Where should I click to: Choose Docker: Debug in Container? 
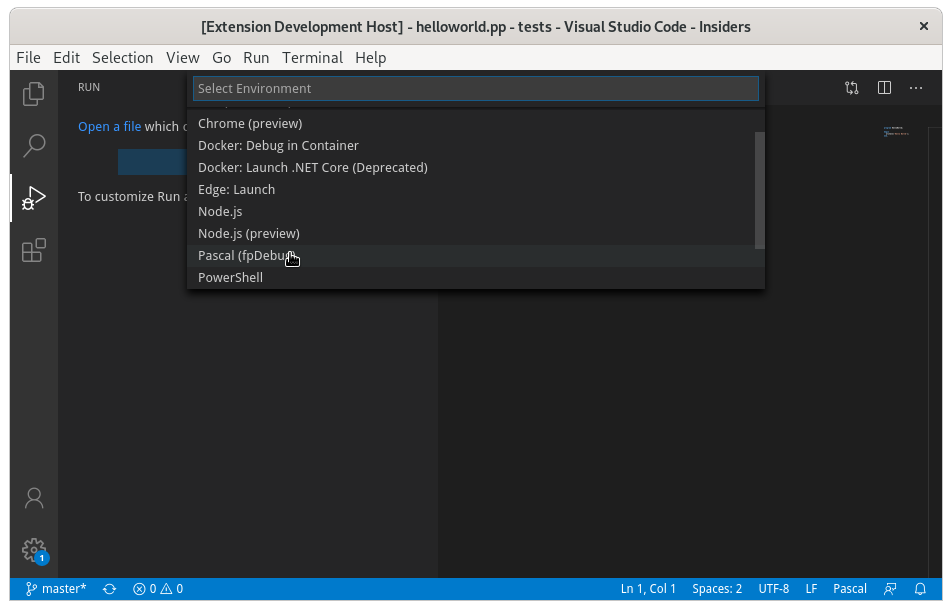[476, 146]
